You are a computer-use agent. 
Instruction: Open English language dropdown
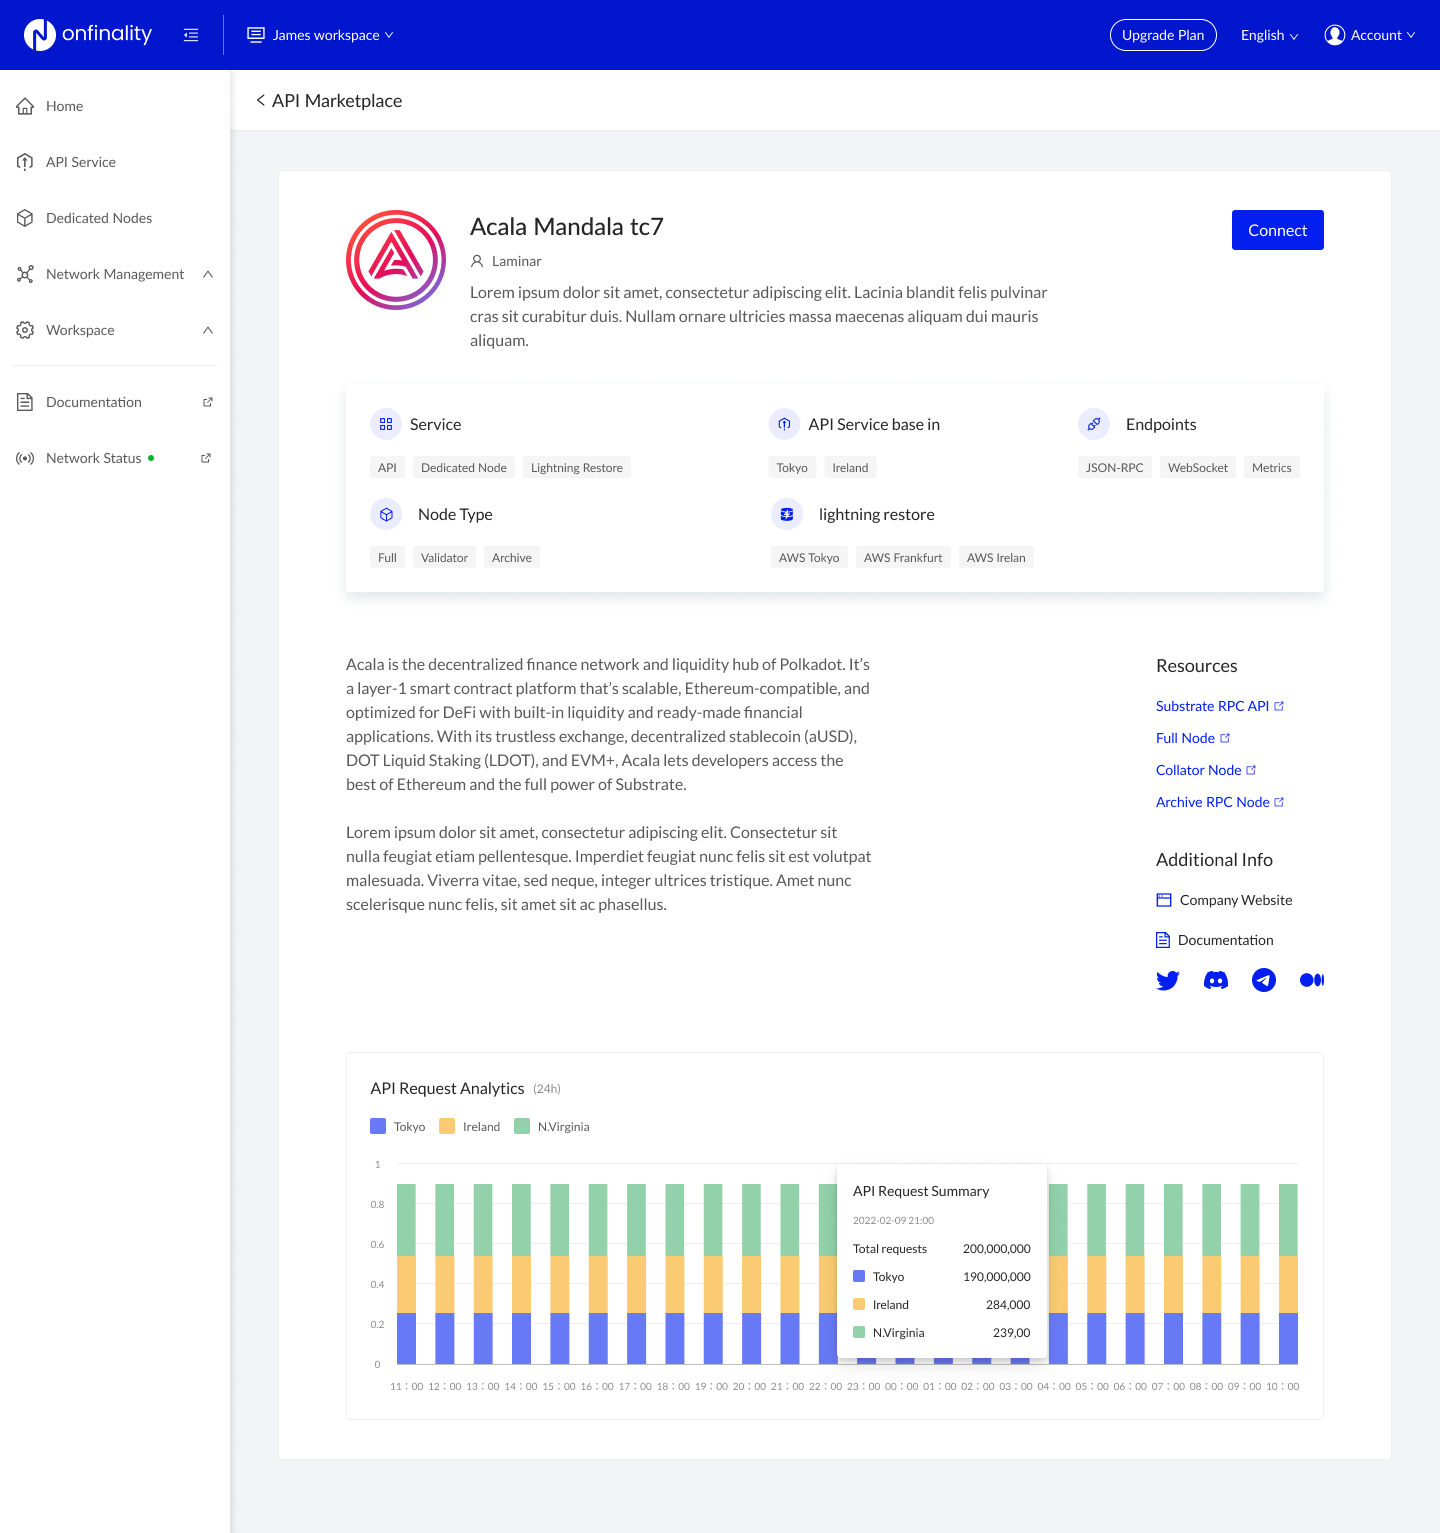(x=1269, y=35)
